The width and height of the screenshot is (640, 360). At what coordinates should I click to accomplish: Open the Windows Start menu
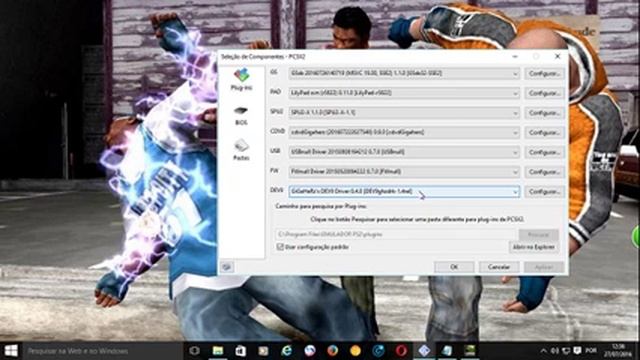pos(11,351)
